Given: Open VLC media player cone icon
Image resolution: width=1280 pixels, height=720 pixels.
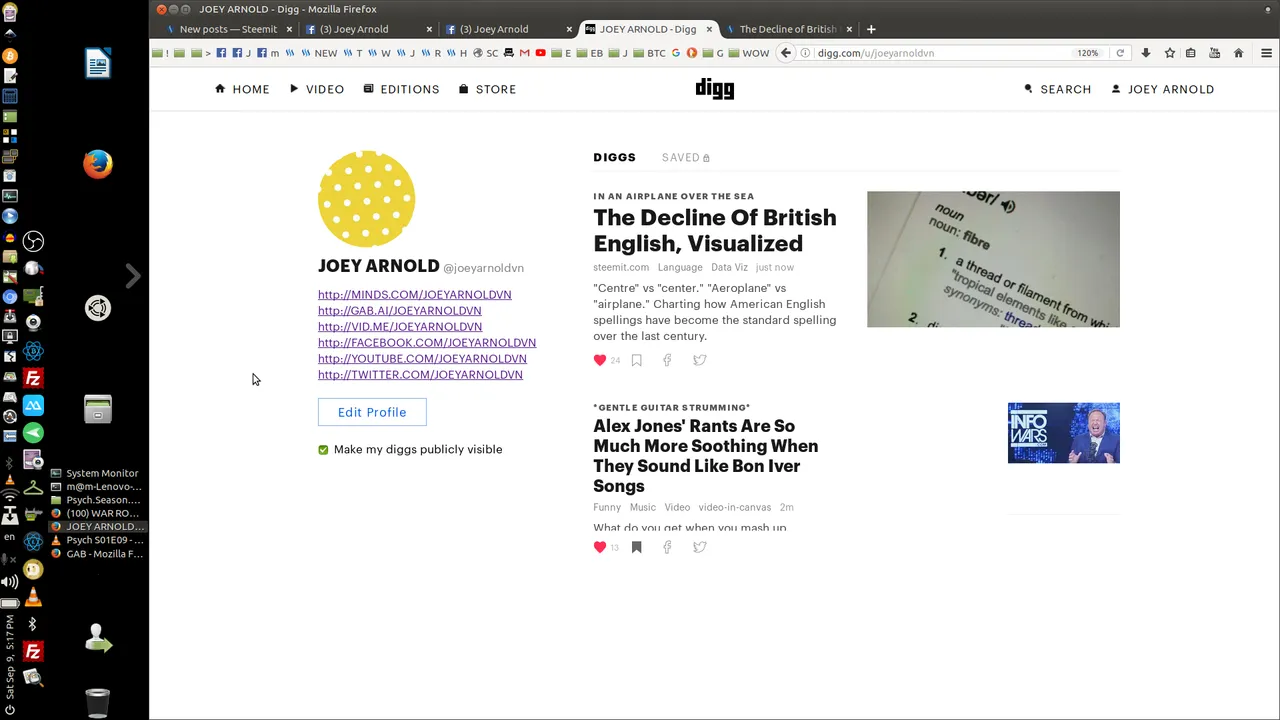Looking at the screenshot, I should (33, 598).
